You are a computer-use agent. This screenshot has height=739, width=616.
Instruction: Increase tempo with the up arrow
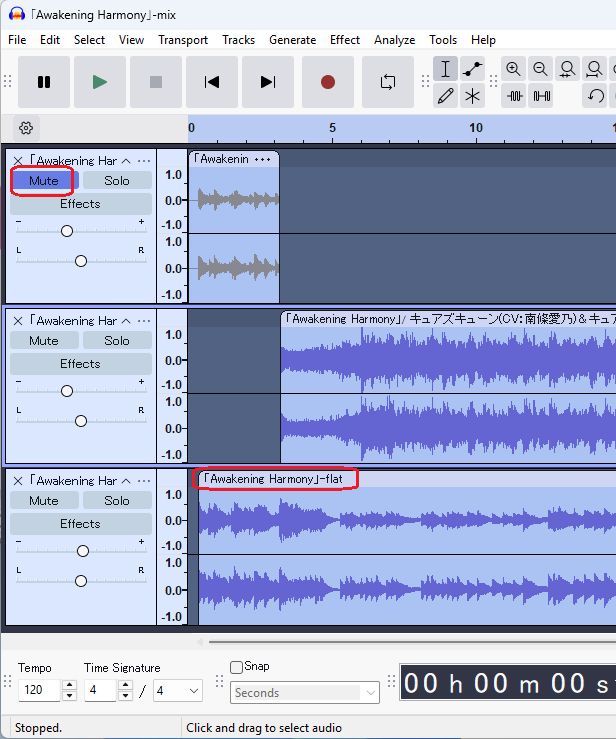click(x=70, y=685)
